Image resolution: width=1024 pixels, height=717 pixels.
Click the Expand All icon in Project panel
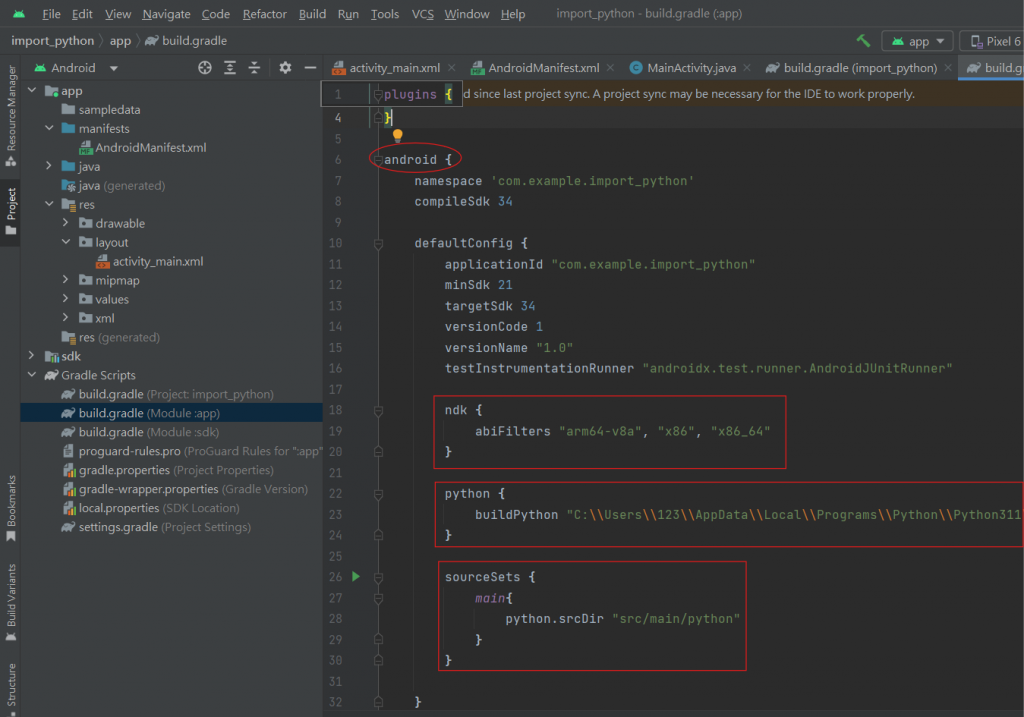click(230, 67)
